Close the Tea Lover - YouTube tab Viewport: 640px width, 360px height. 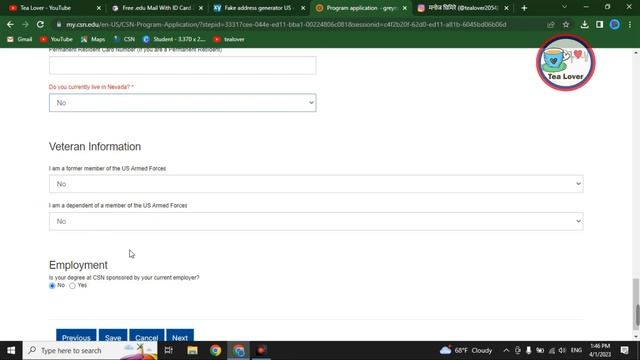[x=99, y=8]
